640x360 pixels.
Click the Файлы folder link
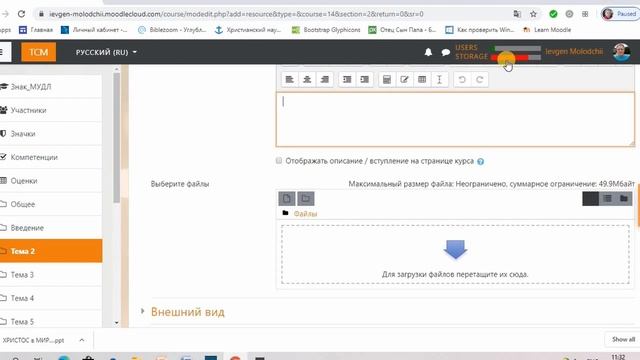[305, 214]
